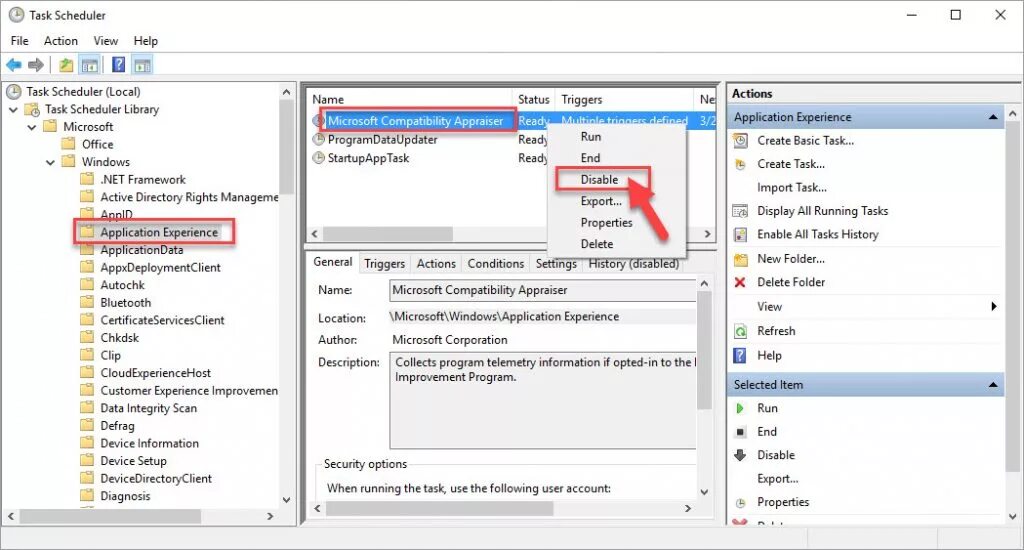Select the Customer Experience Improvement folder
The width and height of the screenshot is (1024, 550).
(x=189, y=391)
